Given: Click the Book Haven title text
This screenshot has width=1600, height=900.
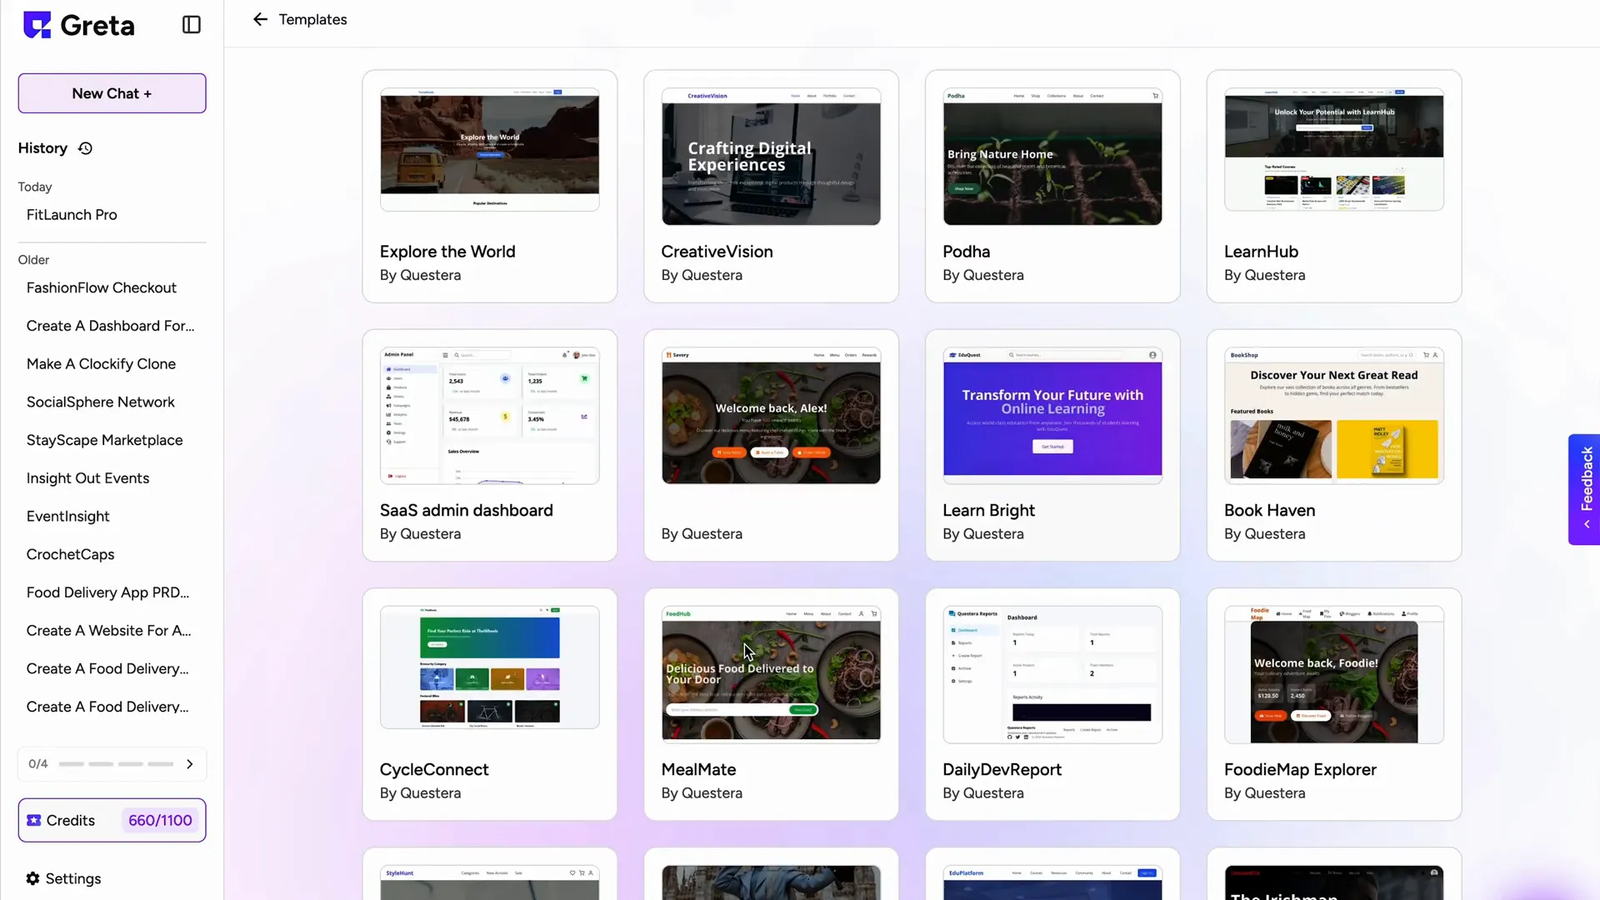Looking at the screenshot, I should point(1270,510).
